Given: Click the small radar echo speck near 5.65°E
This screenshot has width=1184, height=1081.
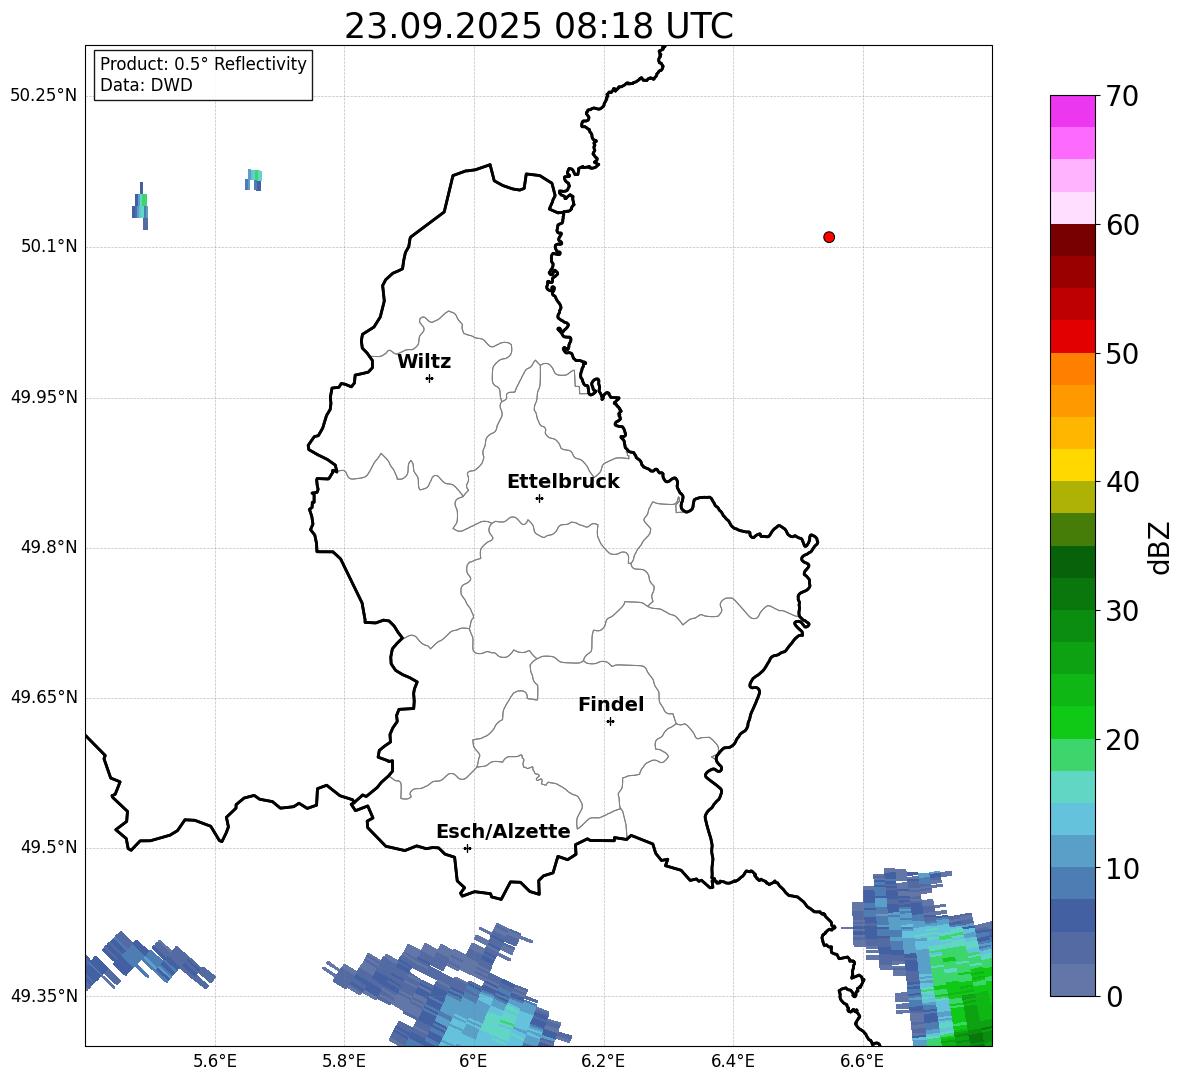Looking at the screenshot, I should pyautogui.click(x=254, y=180).
